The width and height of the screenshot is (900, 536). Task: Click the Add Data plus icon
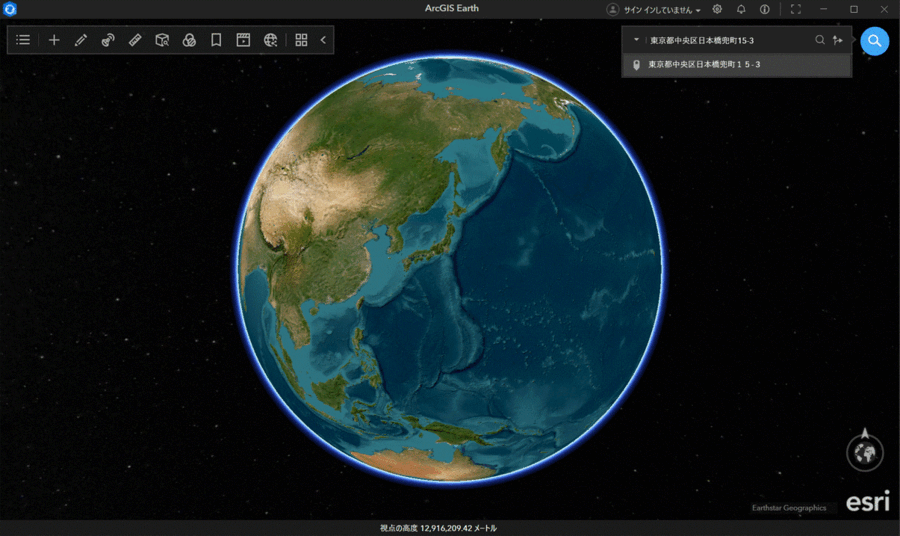[x=54, y=40]
